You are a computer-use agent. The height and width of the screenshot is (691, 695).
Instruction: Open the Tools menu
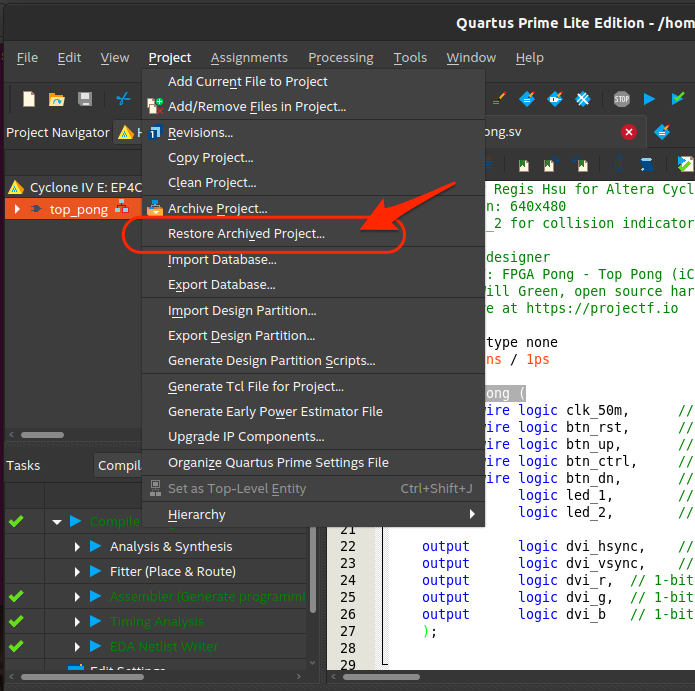click(410, 58)
